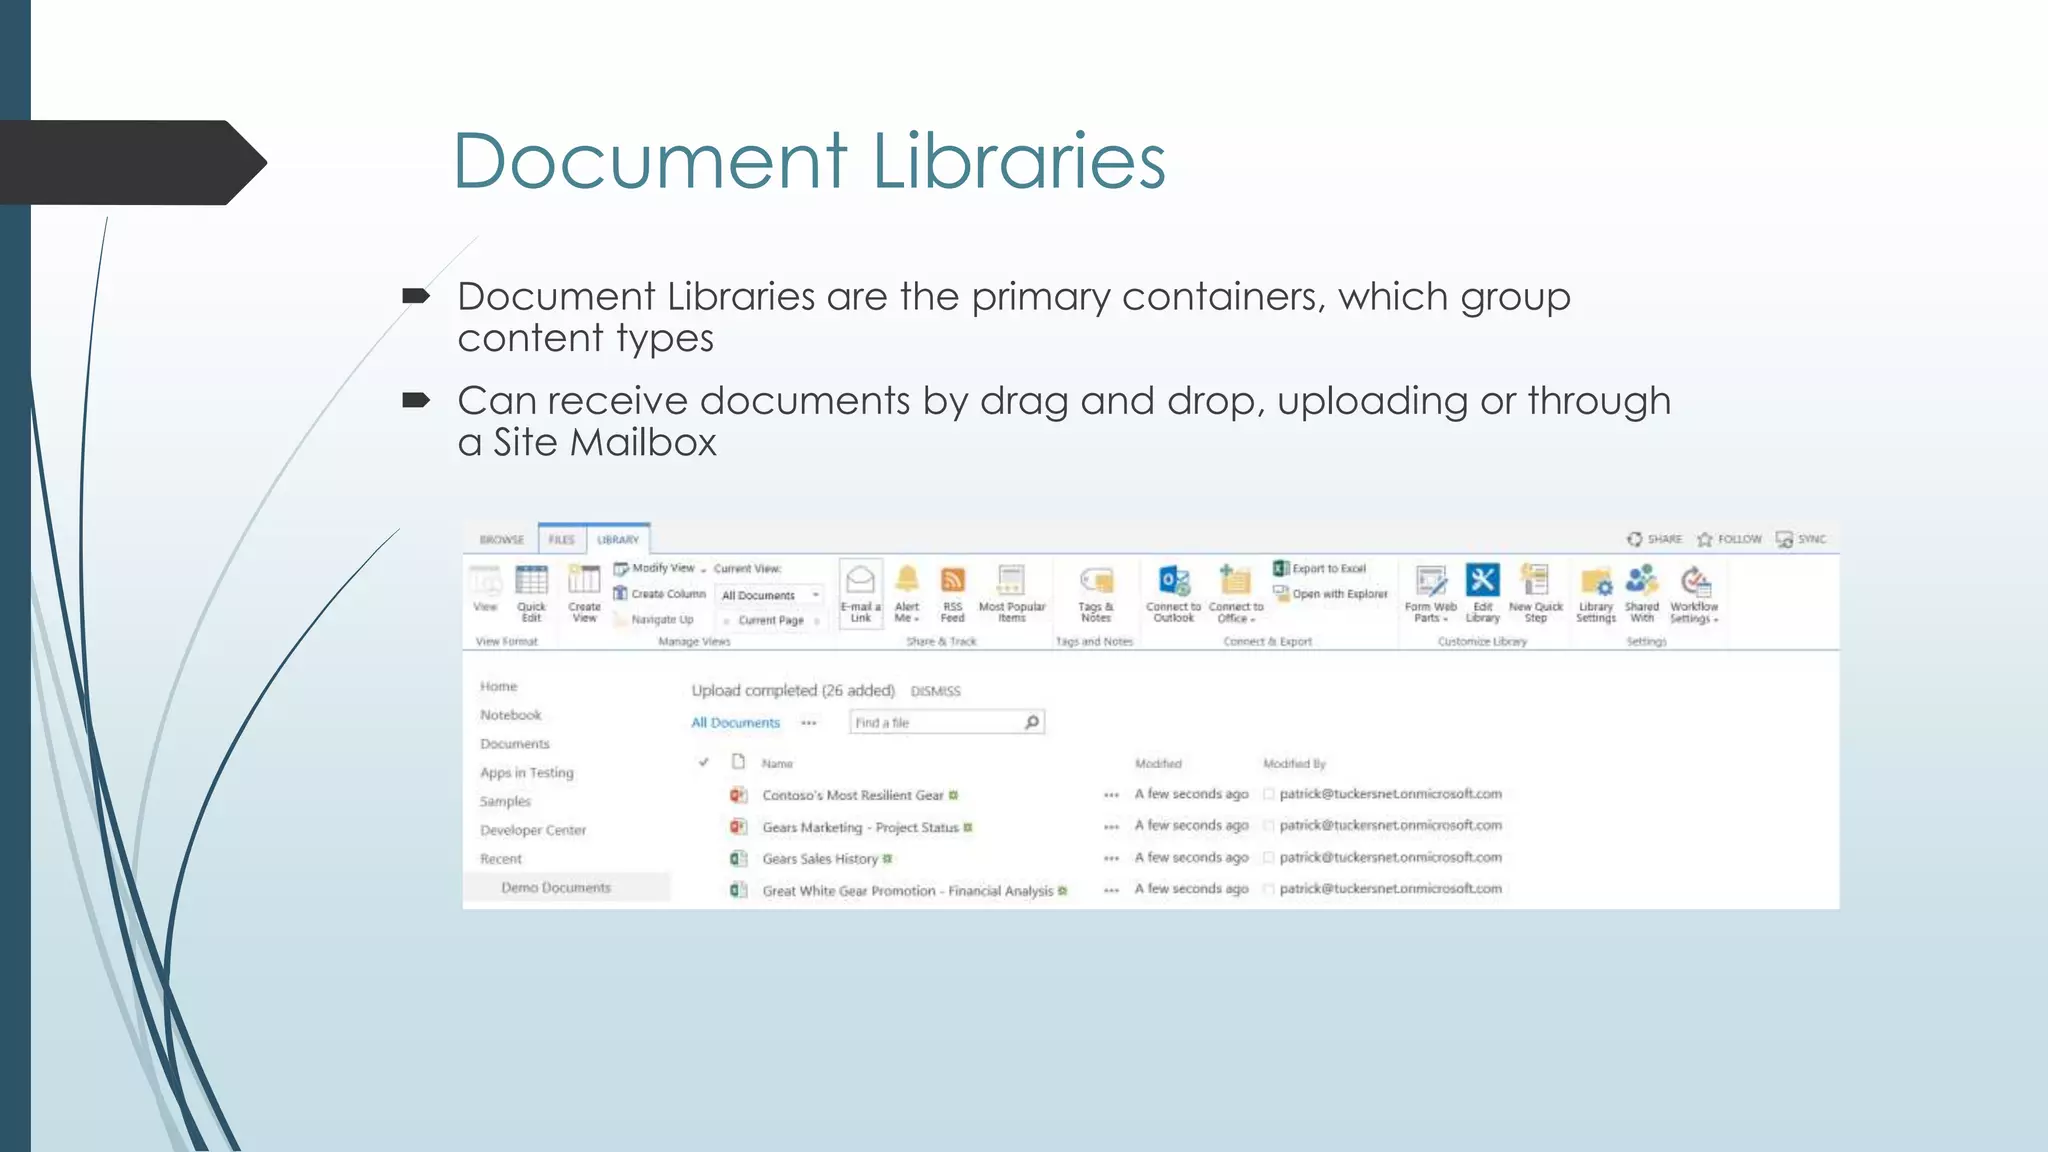Open Notebook in left navigation
This screenshot has width=2048, height=1152.
[510, 715]
